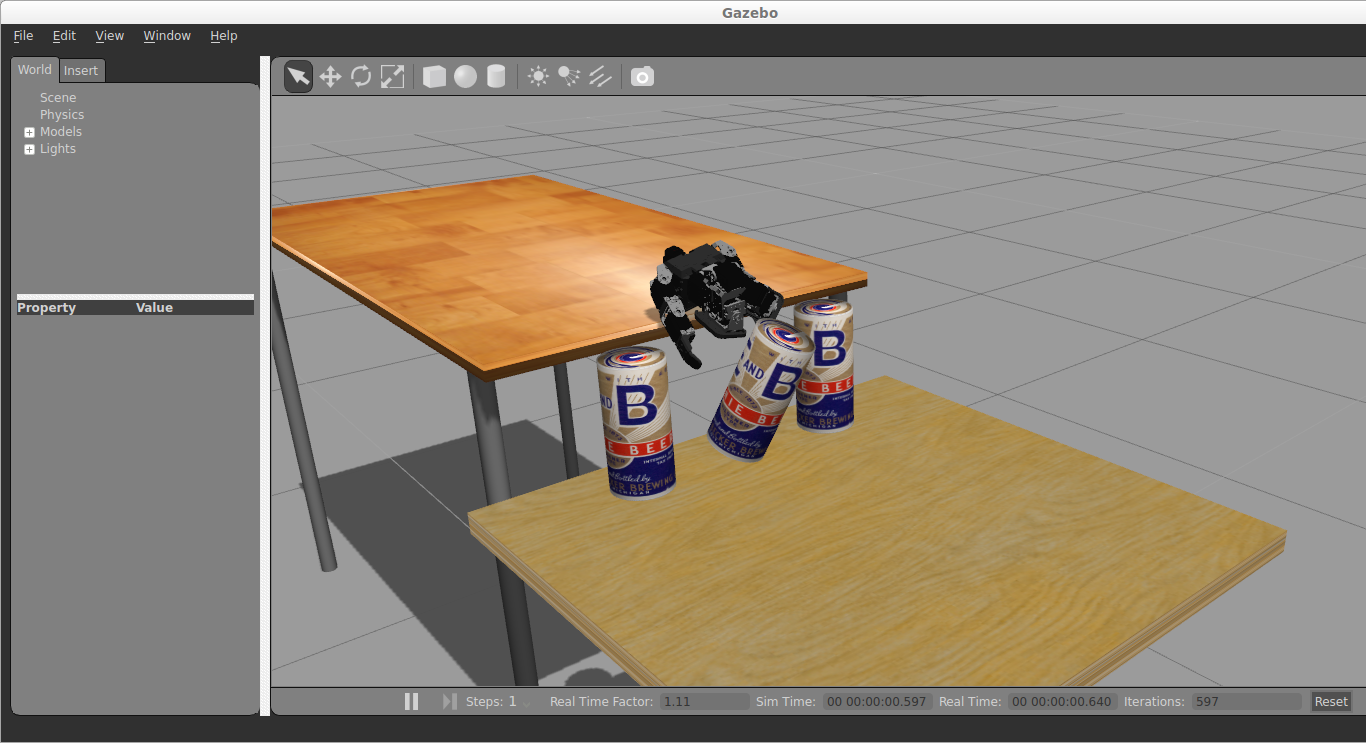Expand the Models tree node

29,132
